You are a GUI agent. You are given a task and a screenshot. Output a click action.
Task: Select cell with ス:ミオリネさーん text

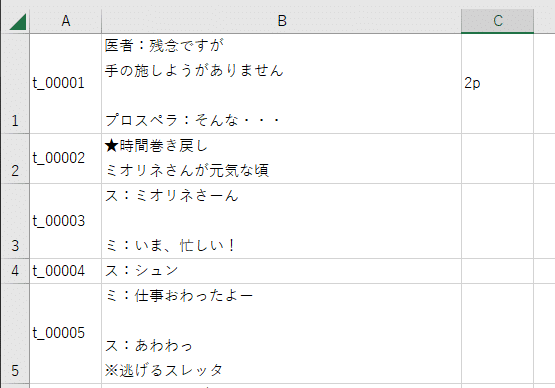[281, 221]
